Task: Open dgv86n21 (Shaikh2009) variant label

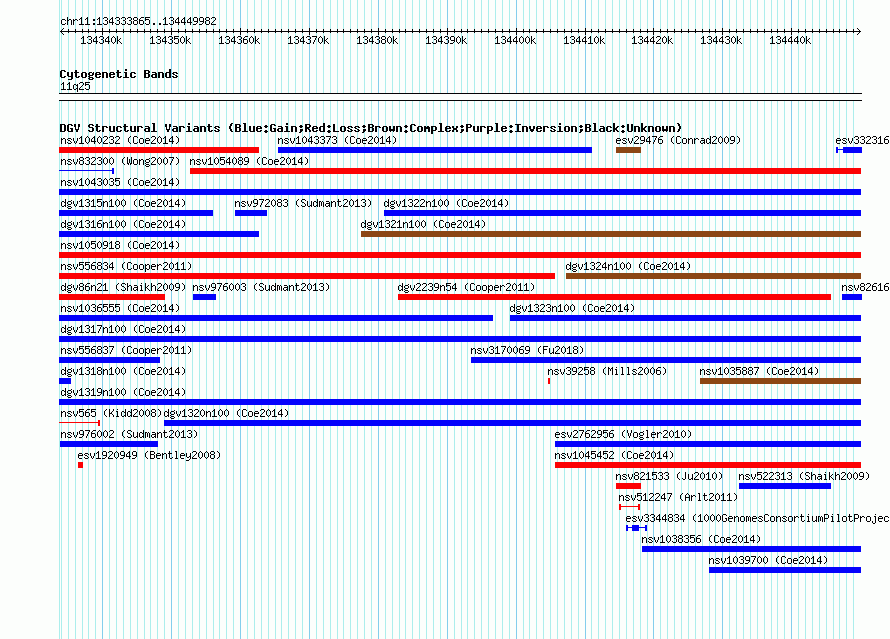Action: point(123,287)
